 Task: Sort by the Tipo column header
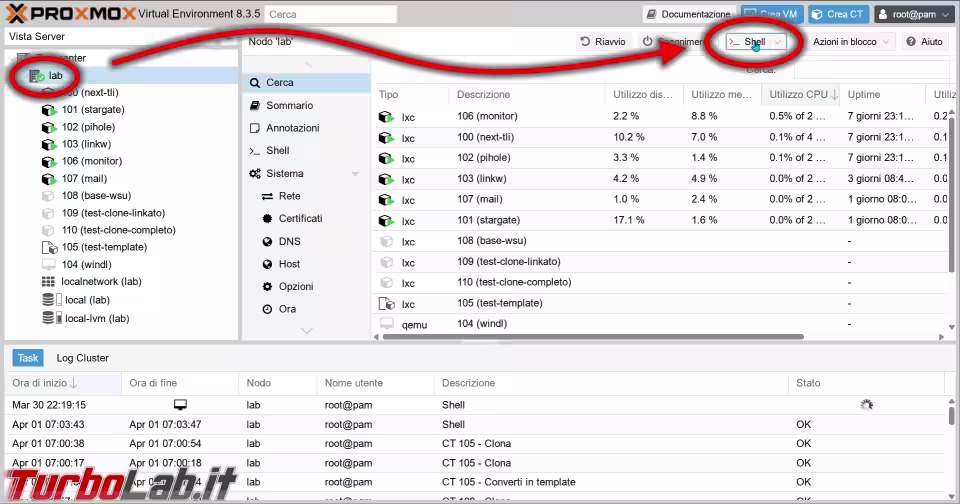pos(409,94)
